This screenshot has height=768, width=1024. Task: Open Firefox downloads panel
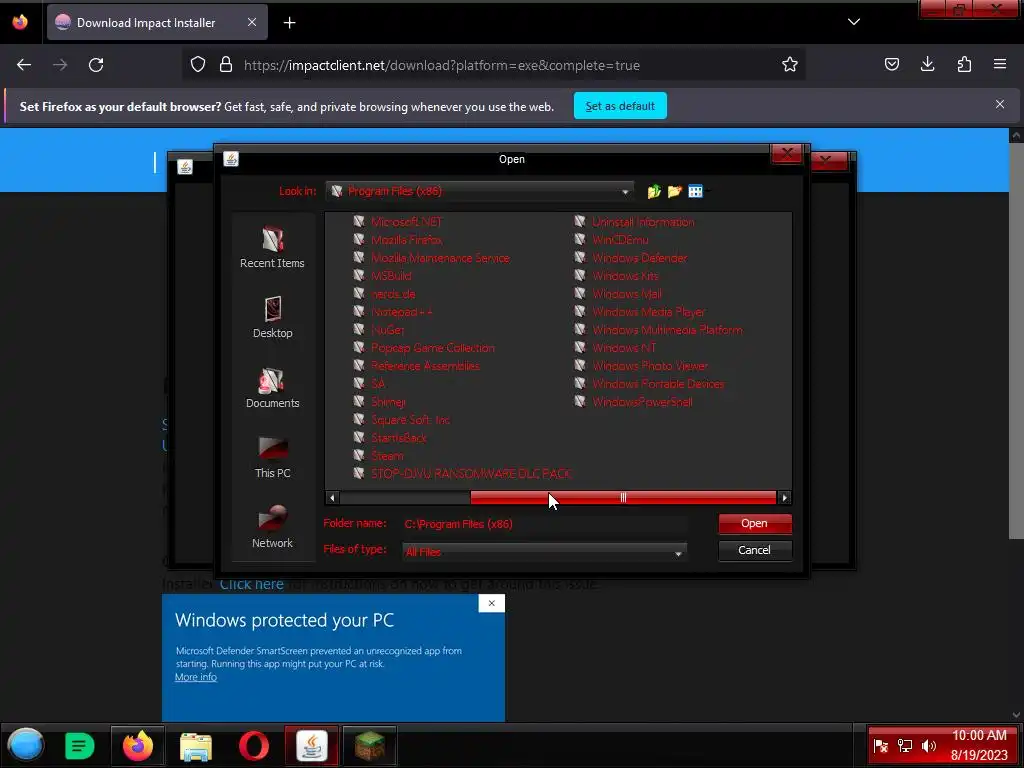point(927,64)
